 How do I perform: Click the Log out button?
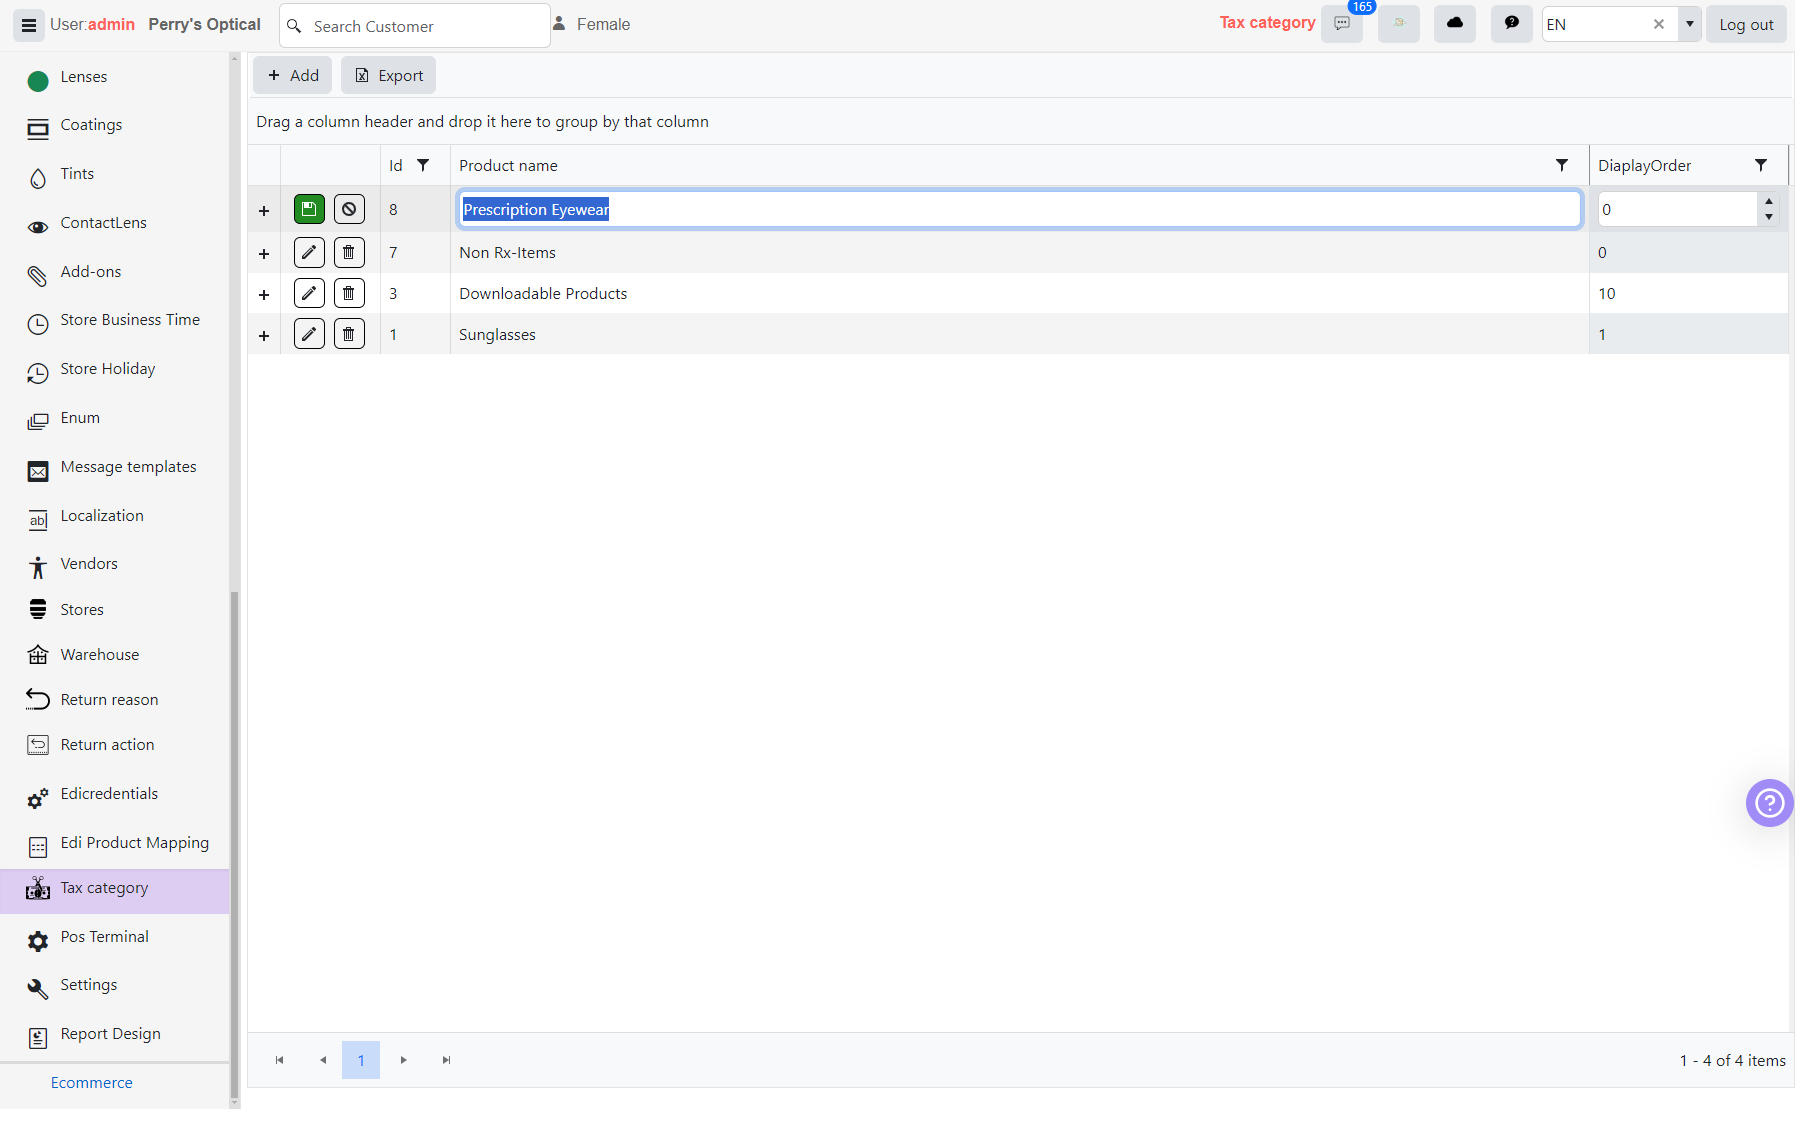click(1746, 24)
